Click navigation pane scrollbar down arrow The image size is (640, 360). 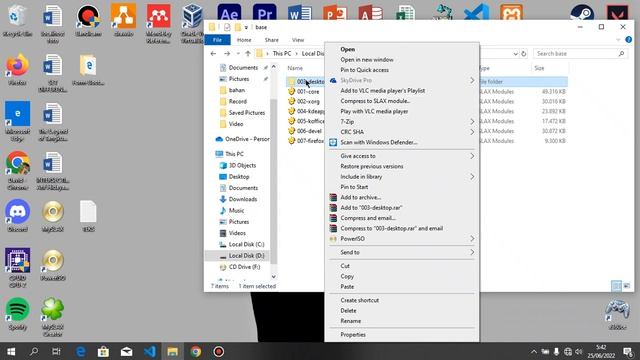point(273,276)
